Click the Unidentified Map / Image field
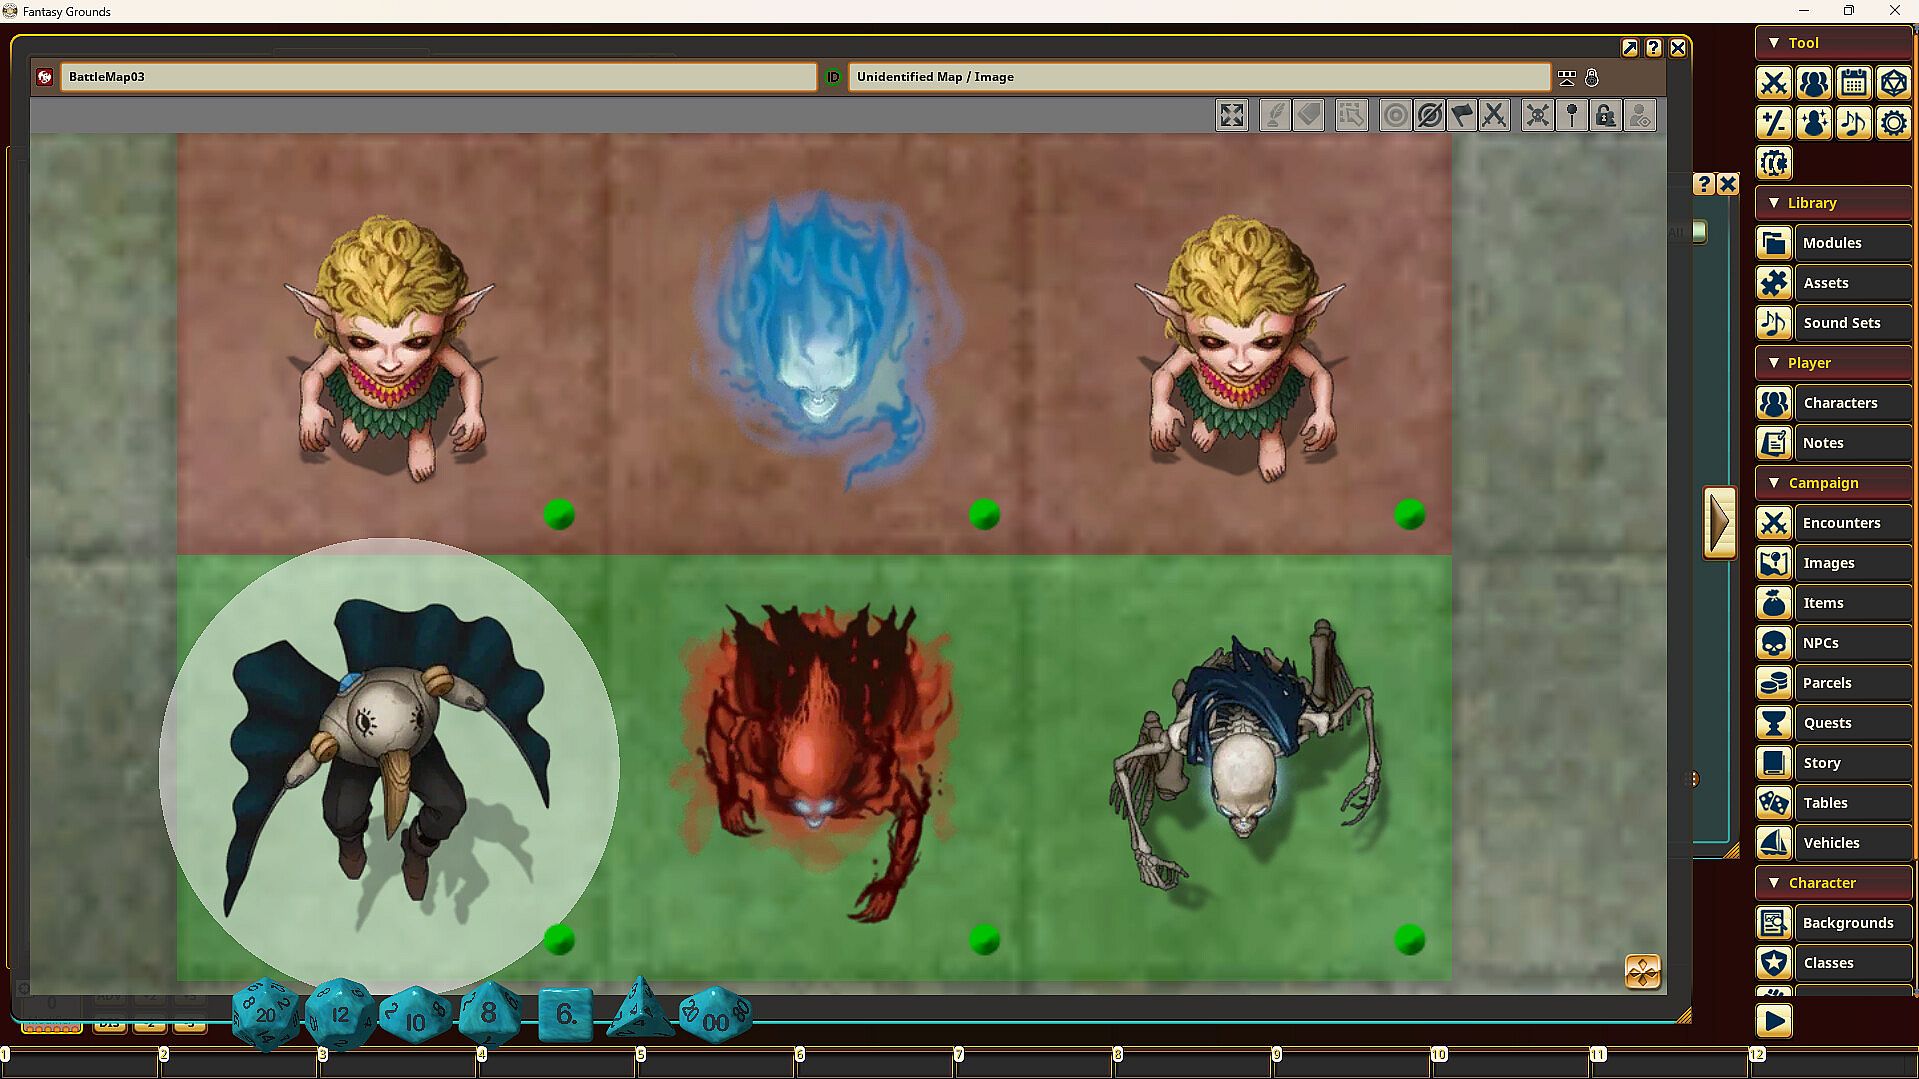 (x=1200, y=77)
